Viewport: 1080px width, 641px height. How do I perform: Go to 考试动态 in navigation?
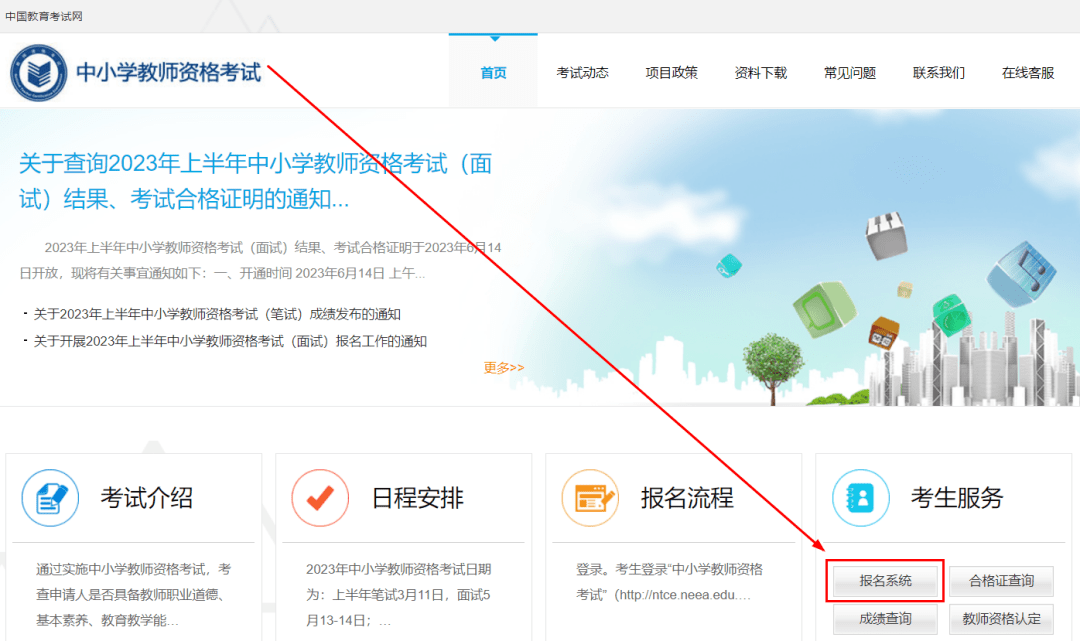click(x=582, y=73)
